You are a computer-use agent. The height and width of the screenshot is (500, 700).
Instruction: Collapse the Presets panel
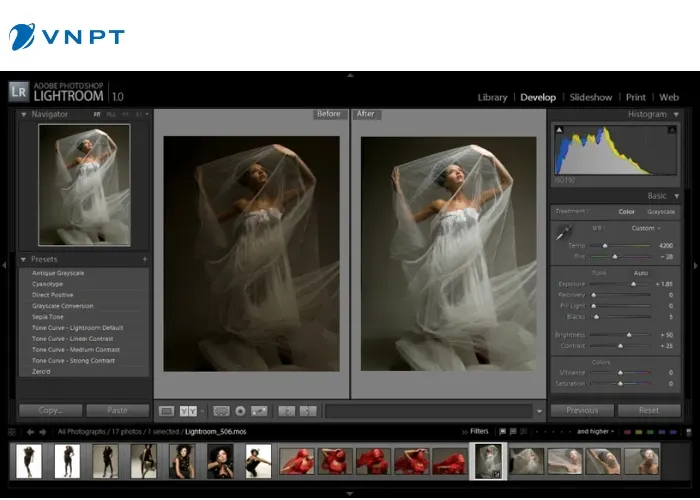23,259
